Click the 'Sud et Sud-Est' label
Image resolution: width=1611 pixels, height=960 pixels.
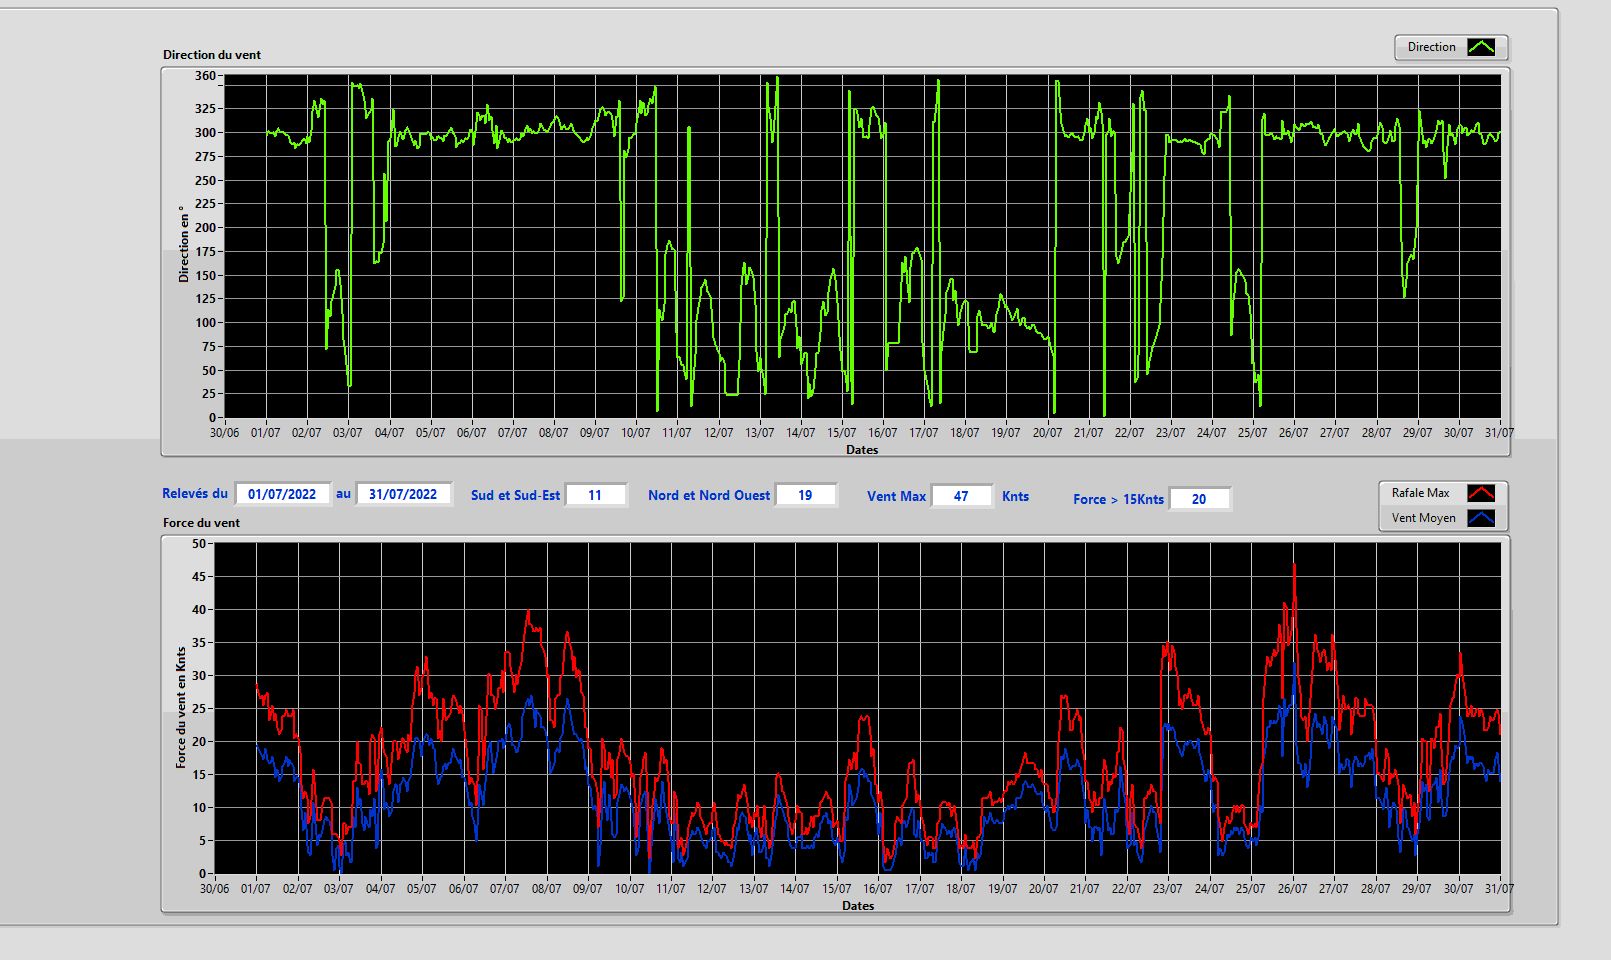click(x=515, y=495)
